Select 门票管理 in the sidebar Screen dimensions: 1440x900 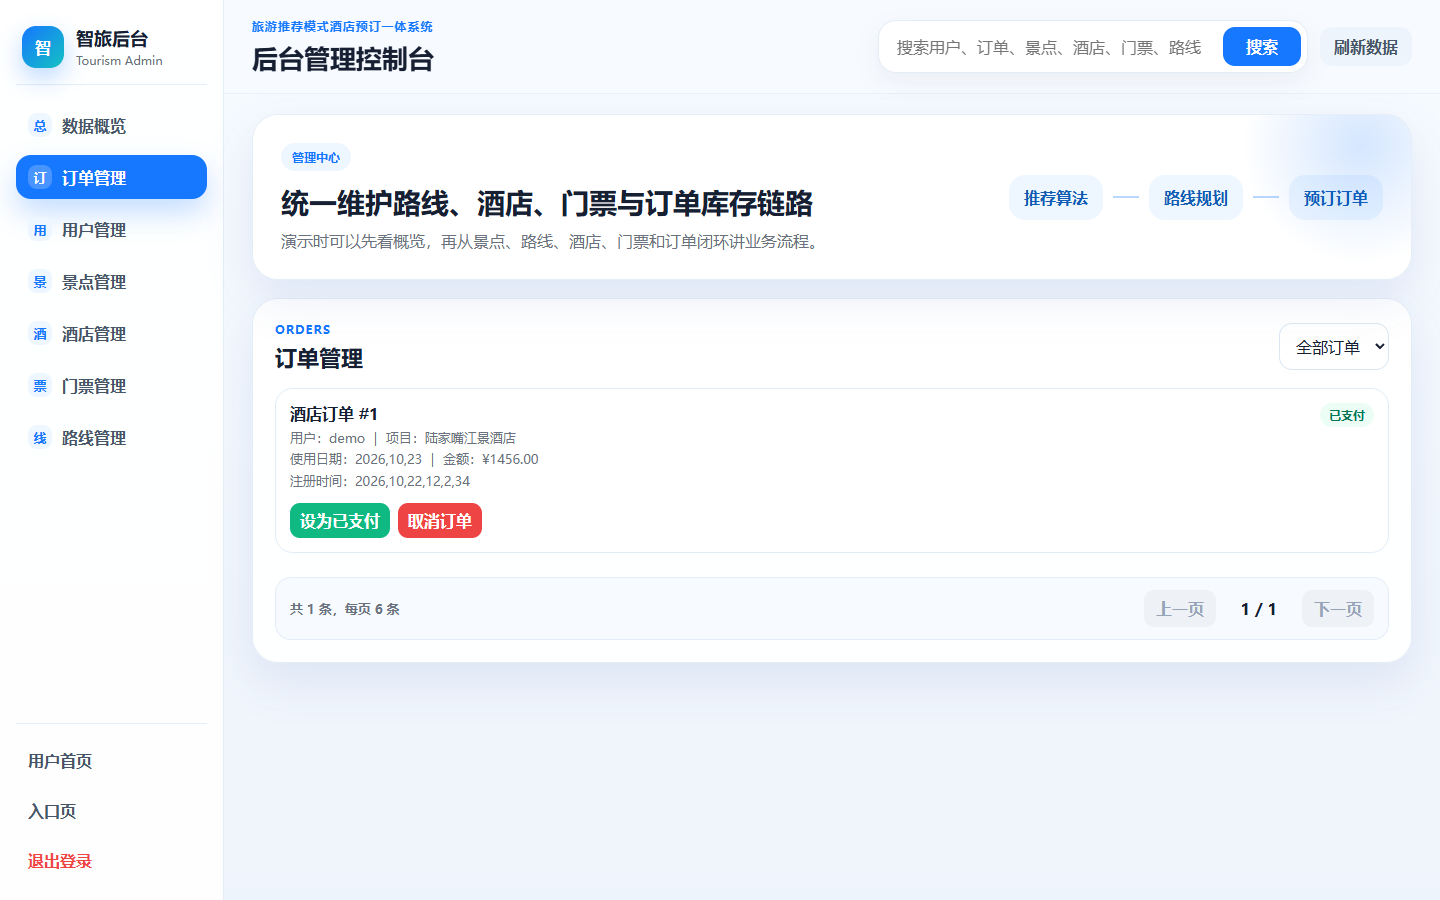pos(111,386)
